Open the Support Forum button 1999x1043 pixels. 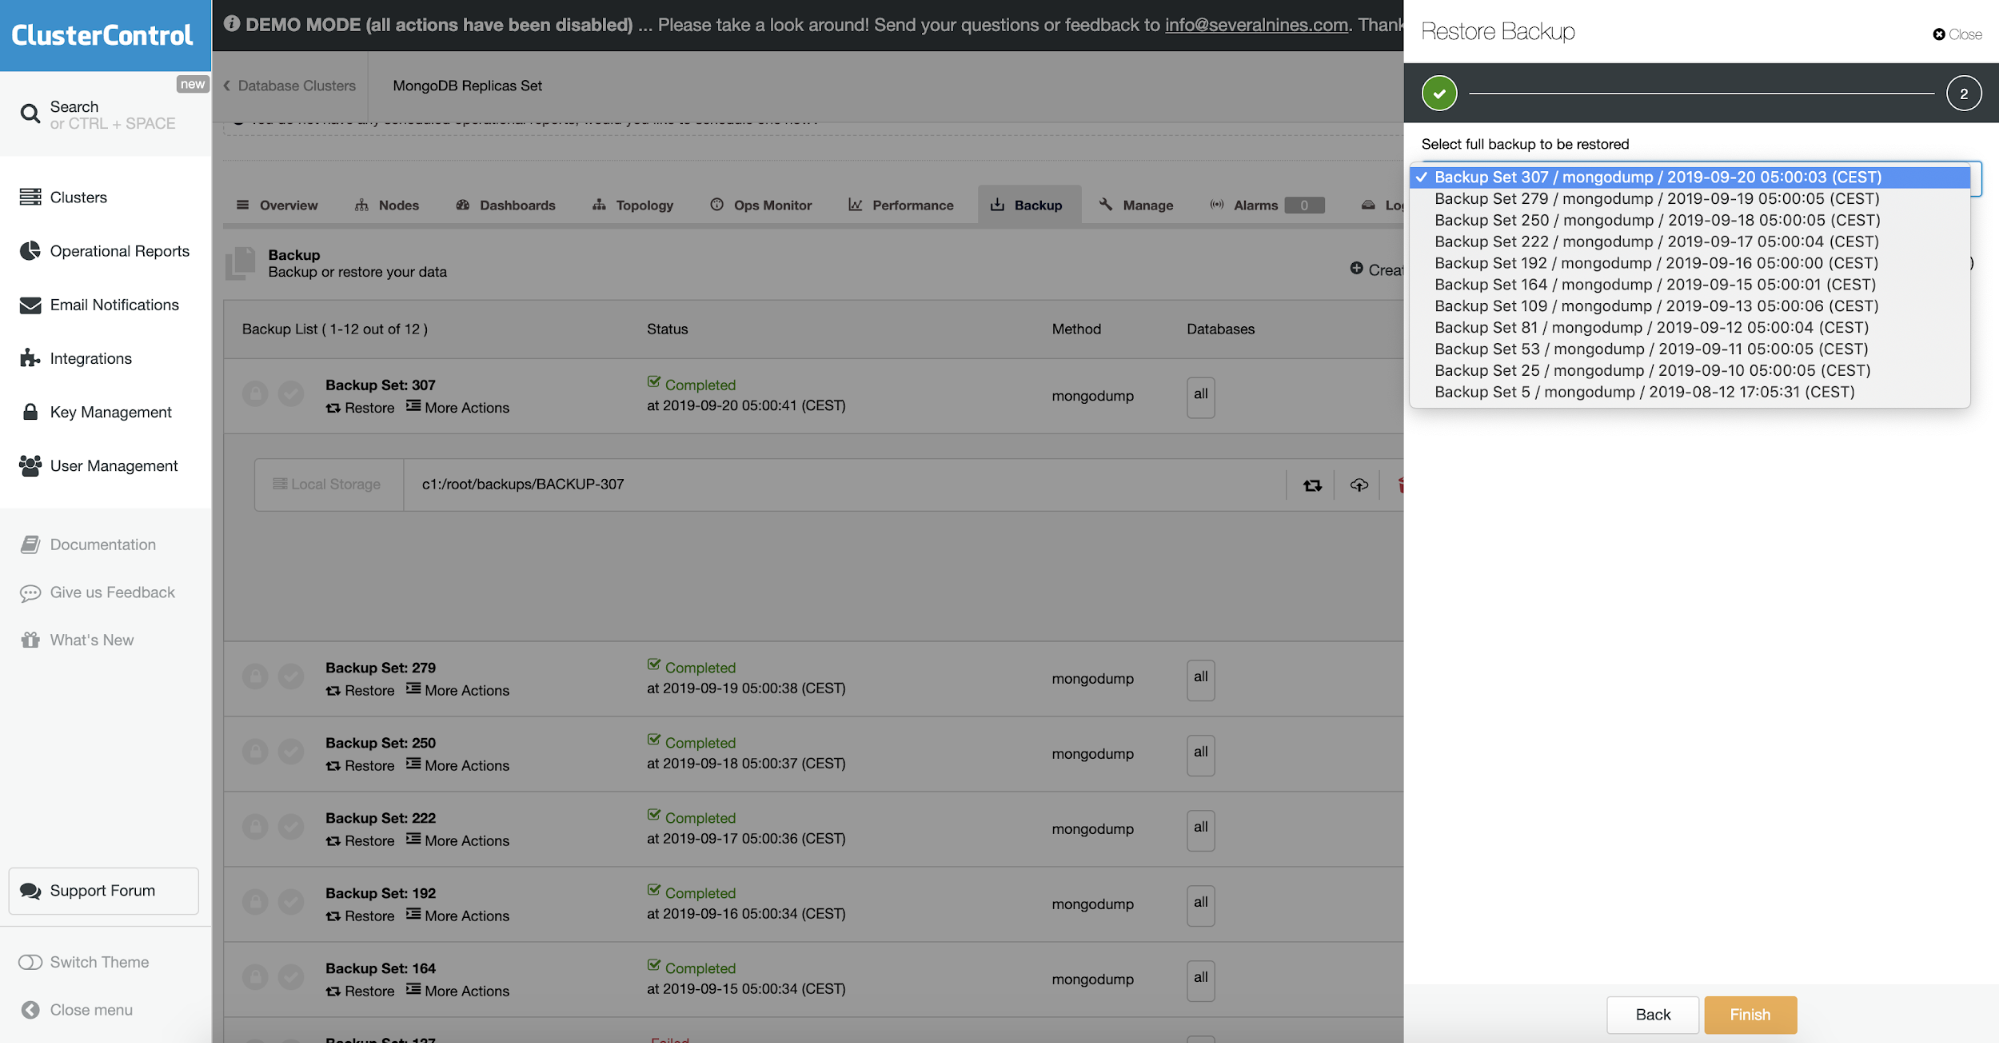coord(104,891)
